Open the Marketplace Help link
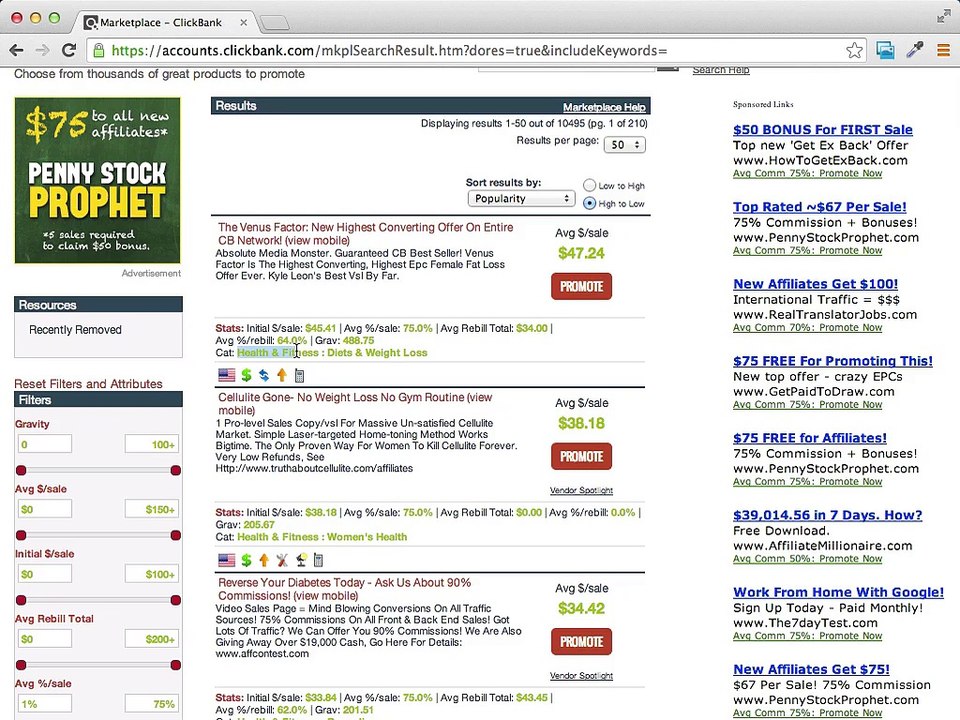 (x=604, y=107)
